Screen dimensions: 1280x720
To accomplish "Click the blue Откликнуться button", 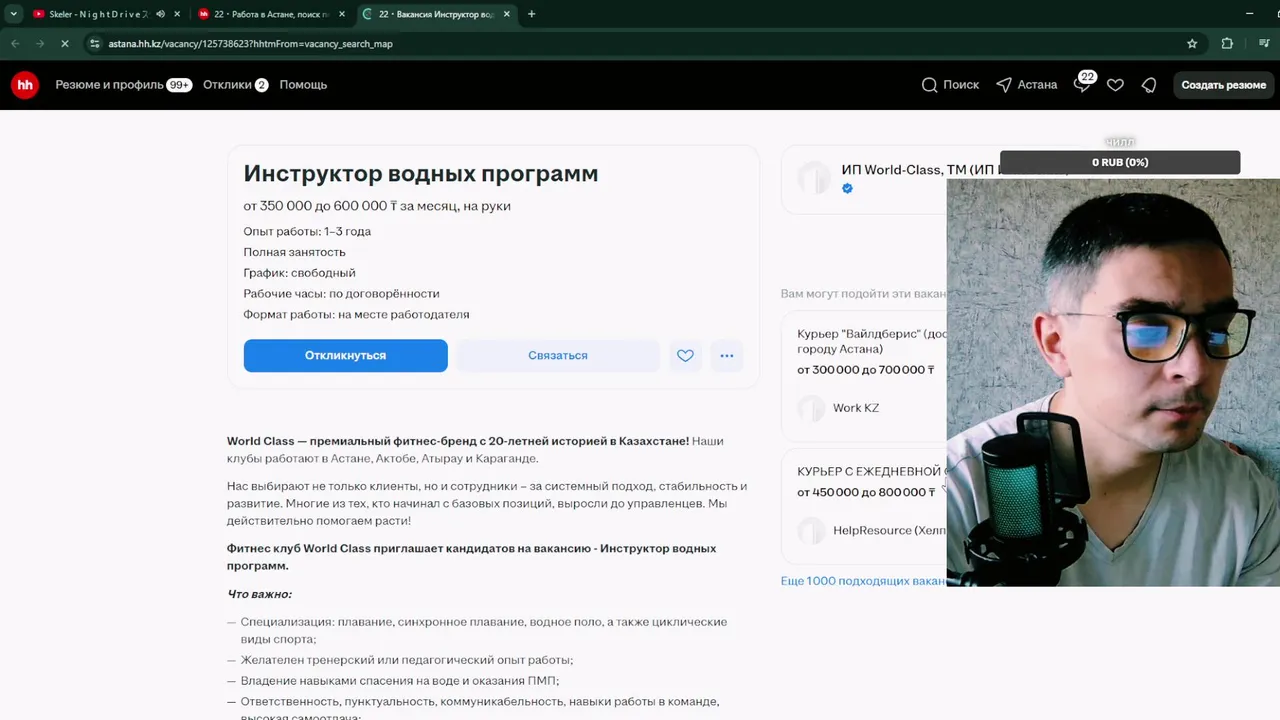I will 345,355.
